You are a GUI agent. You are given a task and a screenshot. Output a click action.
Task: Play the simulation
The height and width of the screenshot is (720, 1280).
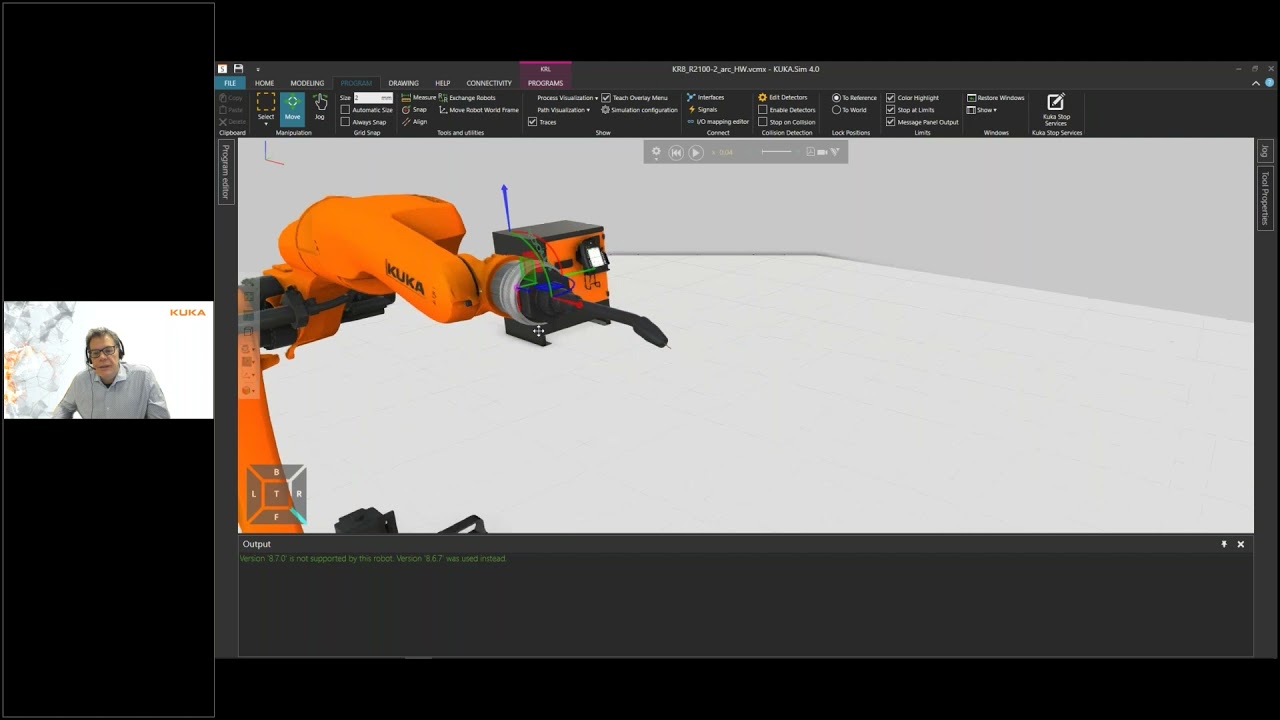[x=696, y=152]
